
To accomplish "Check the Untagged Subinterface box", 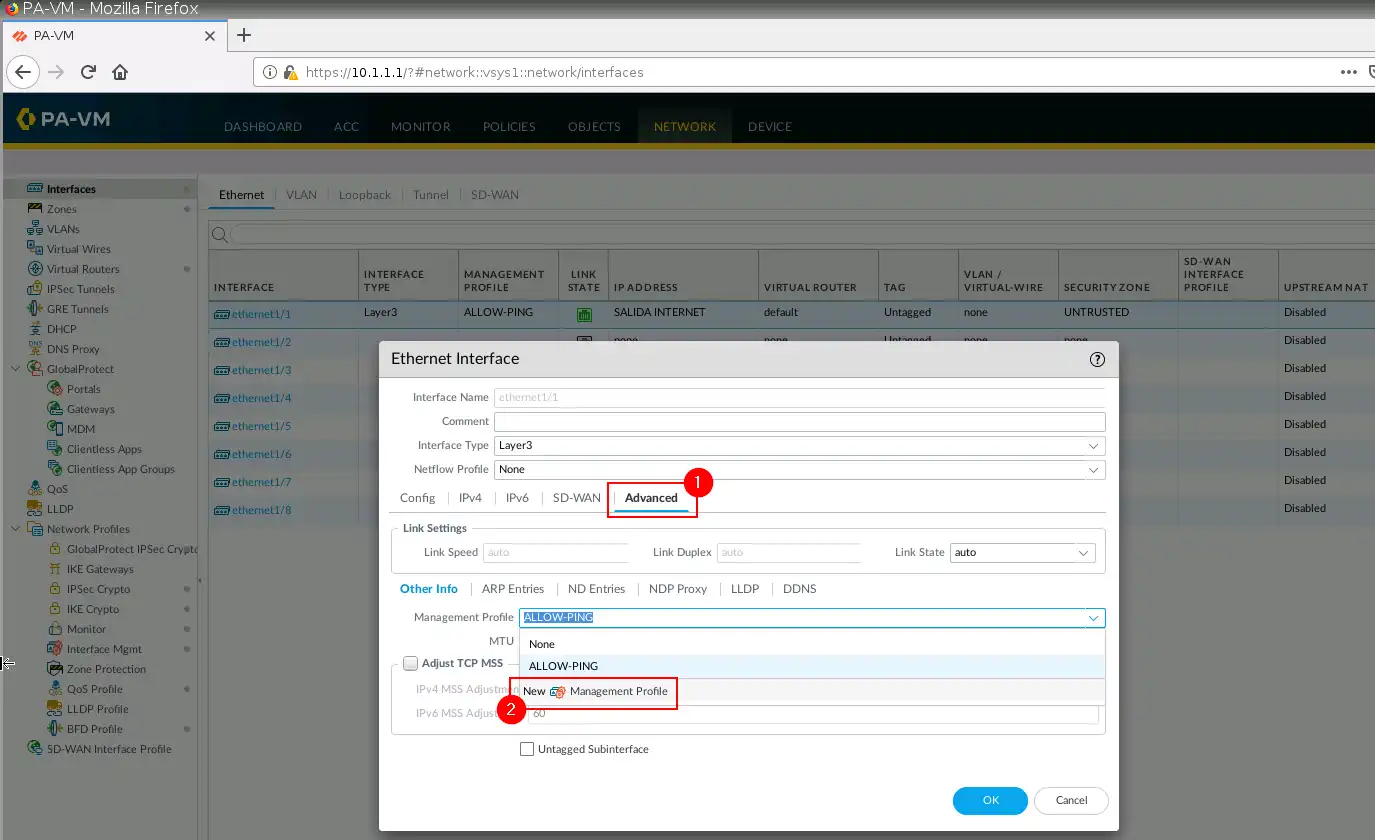I will click(527, 749).
